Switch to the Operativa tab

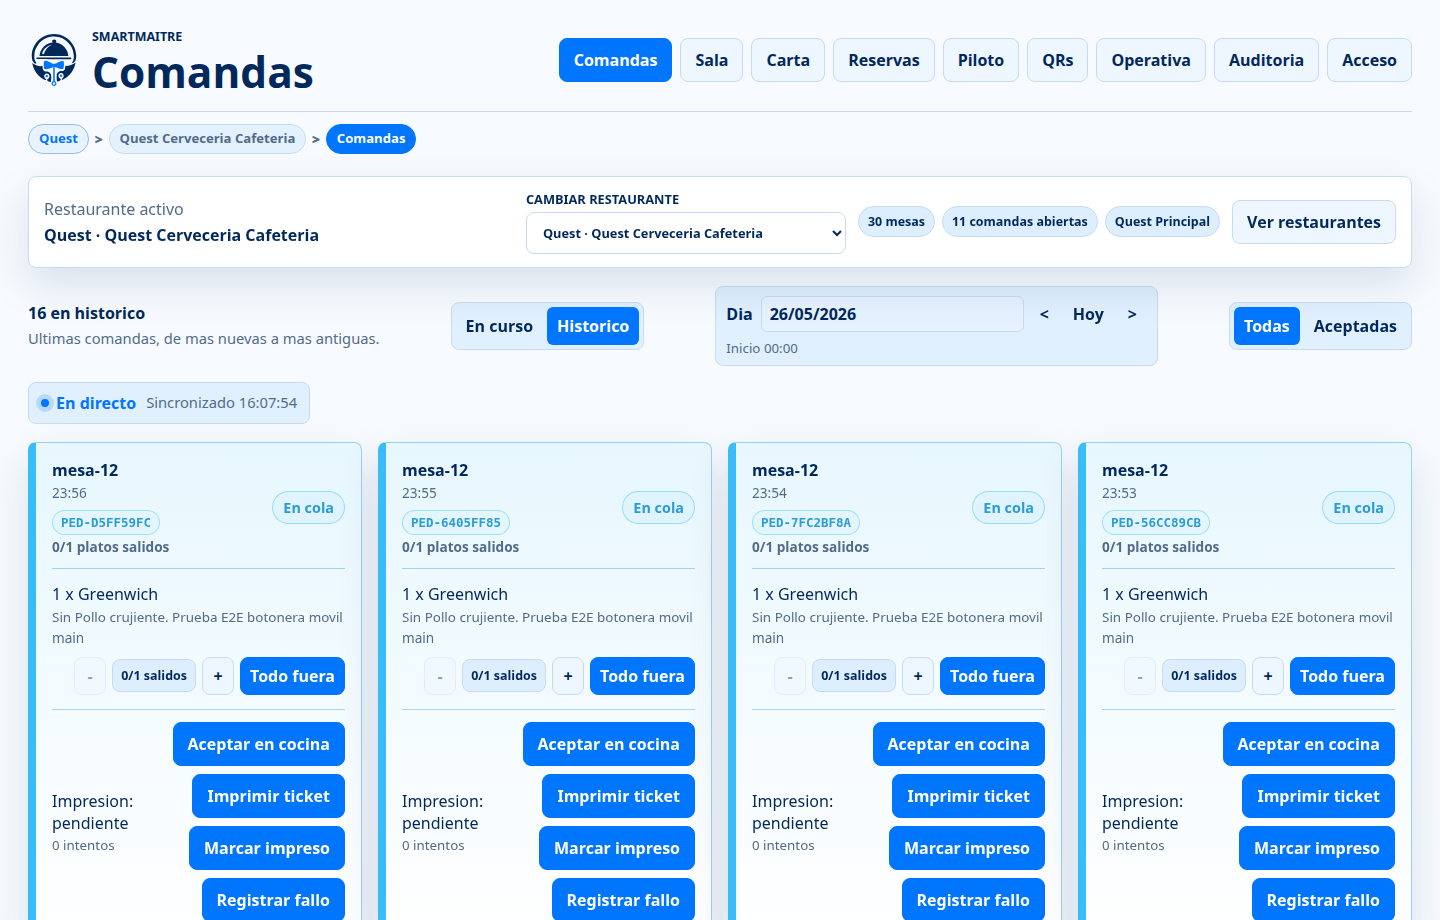(x=1151, y=60)
